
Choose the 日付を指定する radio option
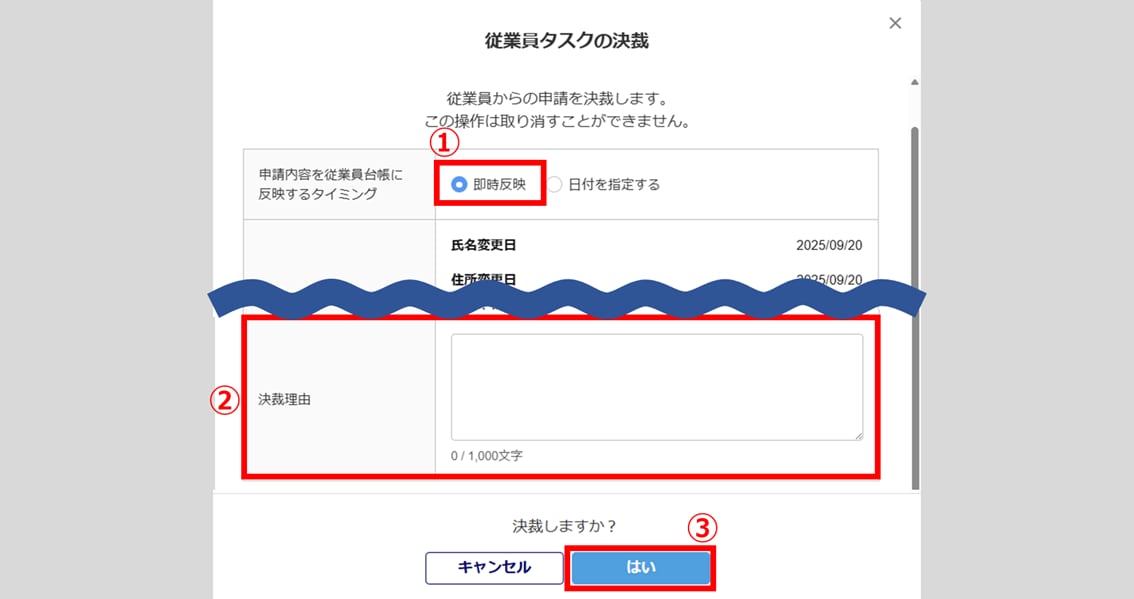556,184
